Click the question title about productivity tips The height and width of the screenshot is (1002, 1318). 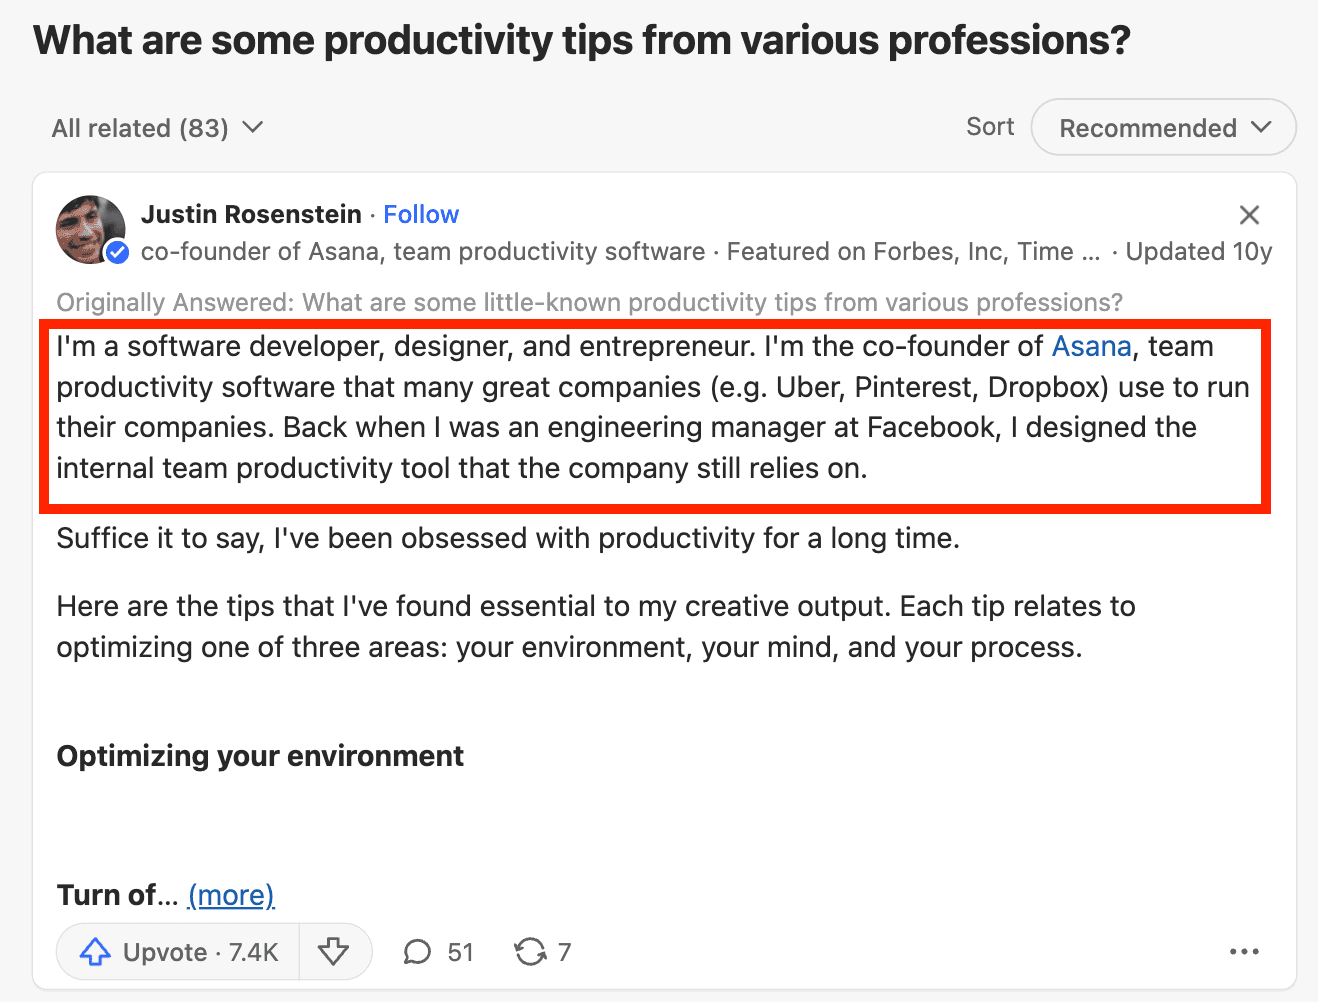[581, 41]
